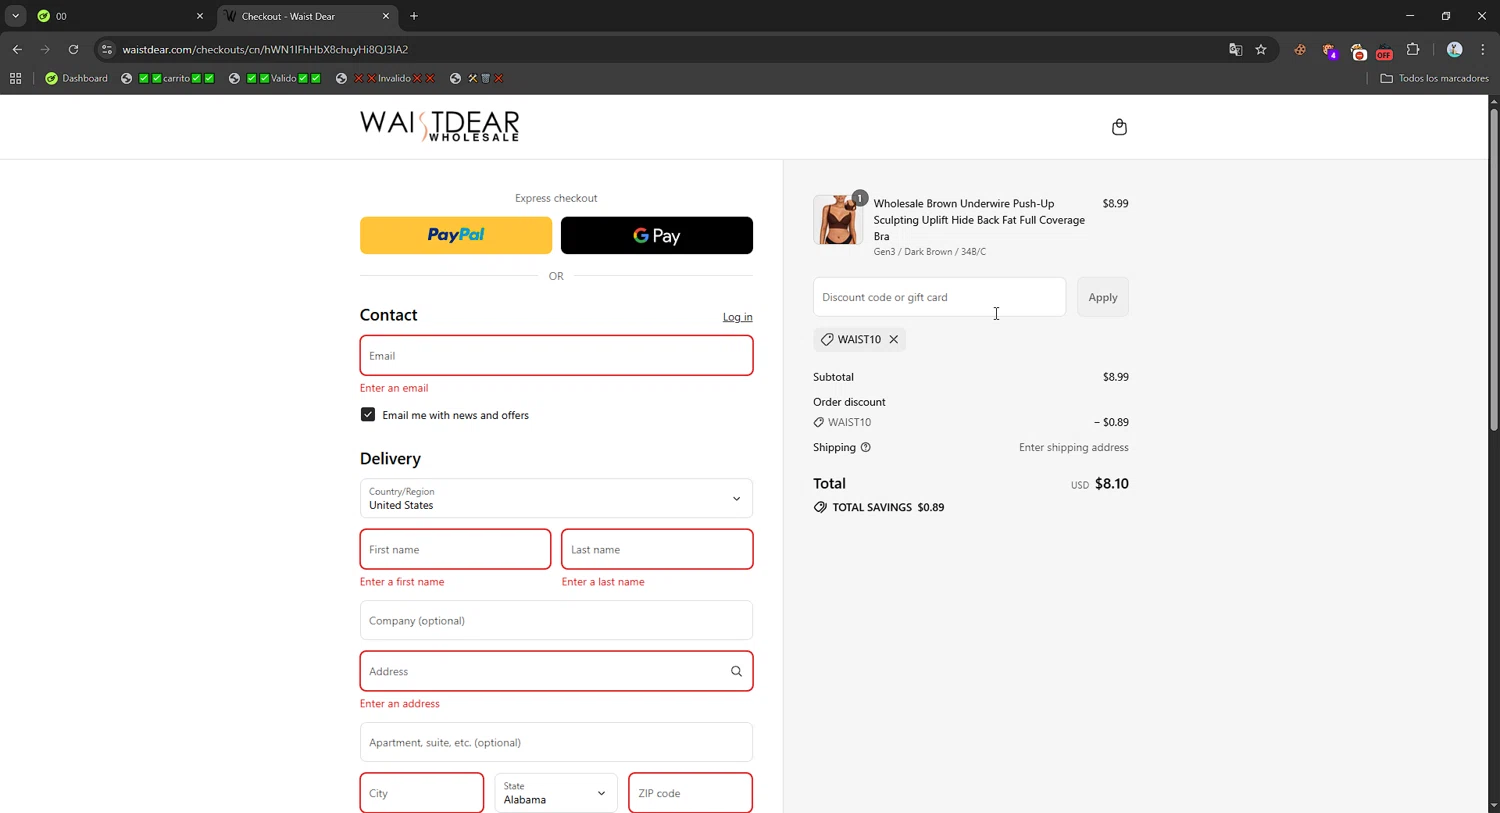Open the 'carrito' bookmark
This screenshot has height=813, width=1500.
click(x=167, y=79)
